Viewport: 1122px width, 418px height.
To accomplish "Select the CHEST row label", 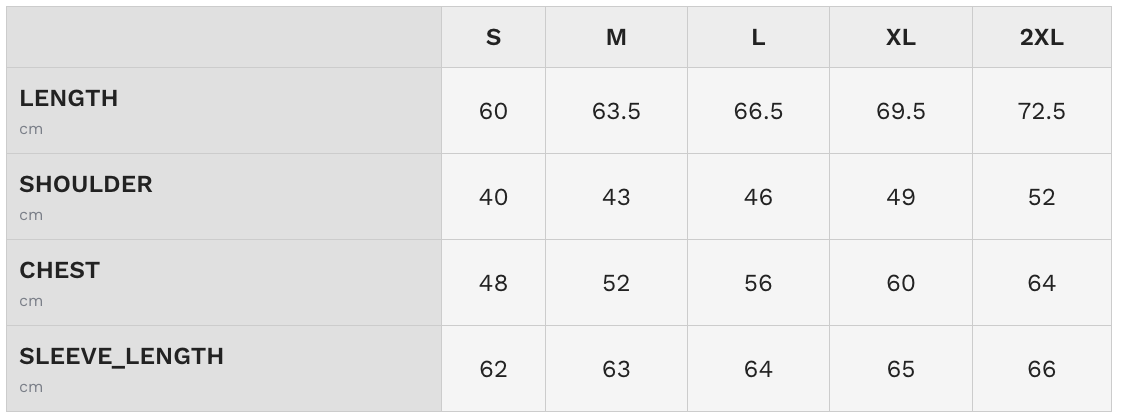I will [60, 270].
